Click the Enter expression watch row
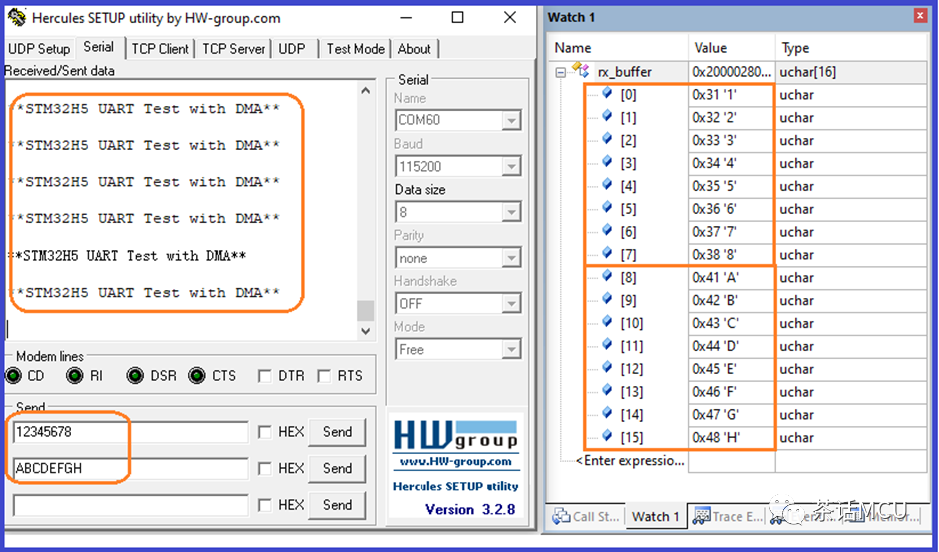This screenshot has height=552, width=939. (x=630, y=460)
